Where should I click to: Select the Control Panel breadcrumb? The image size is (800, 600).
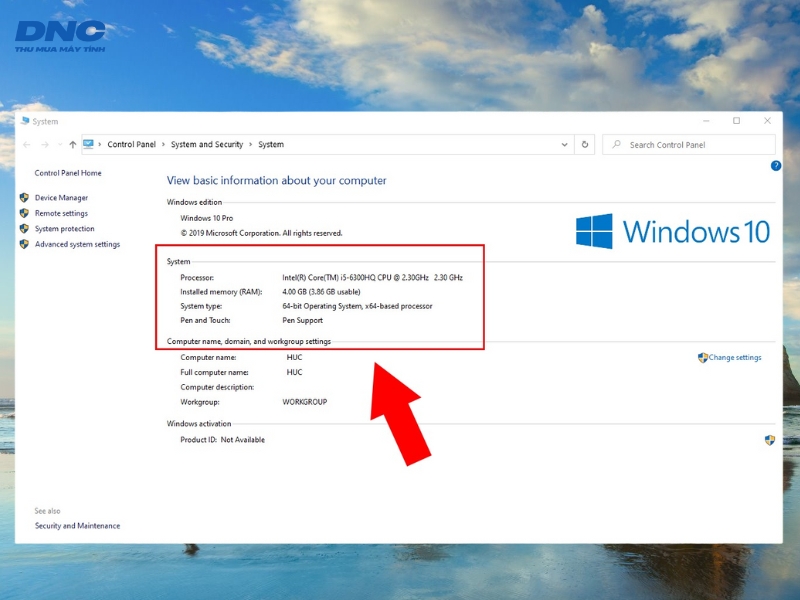(x=131, y=144)
